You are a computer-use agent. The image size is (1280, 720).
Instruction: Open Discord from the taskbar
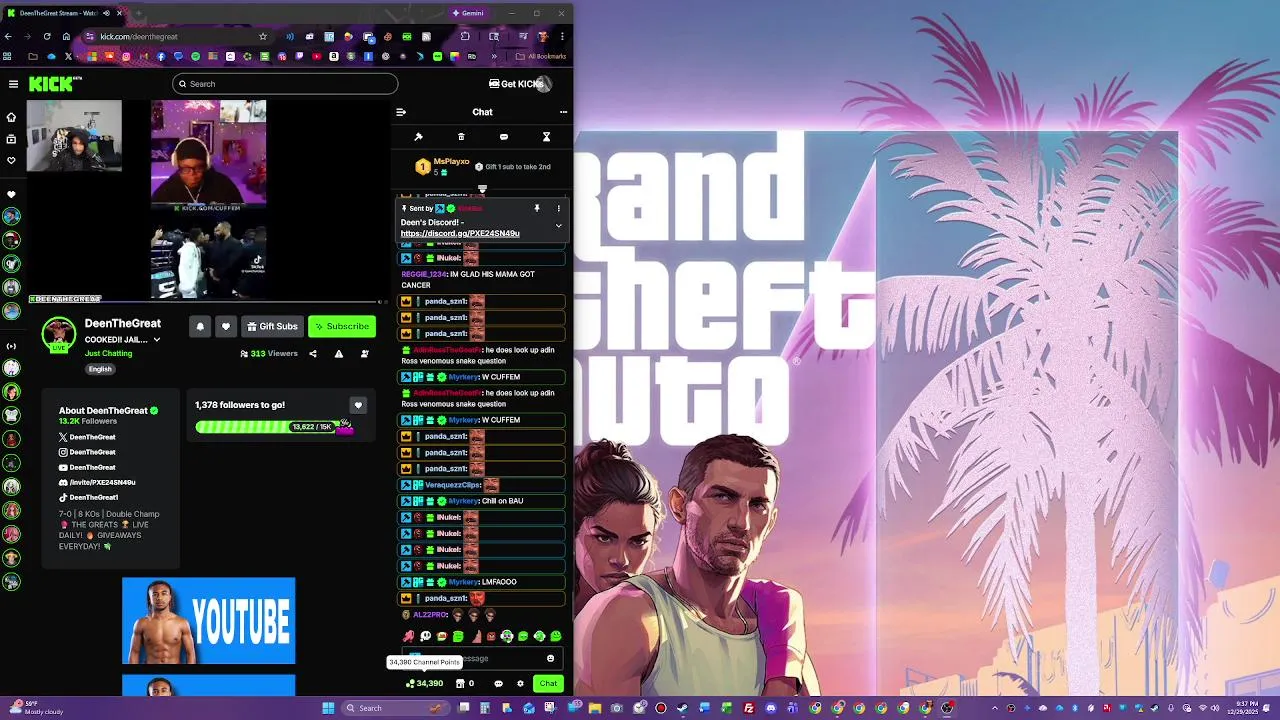[x=770, y=708]
